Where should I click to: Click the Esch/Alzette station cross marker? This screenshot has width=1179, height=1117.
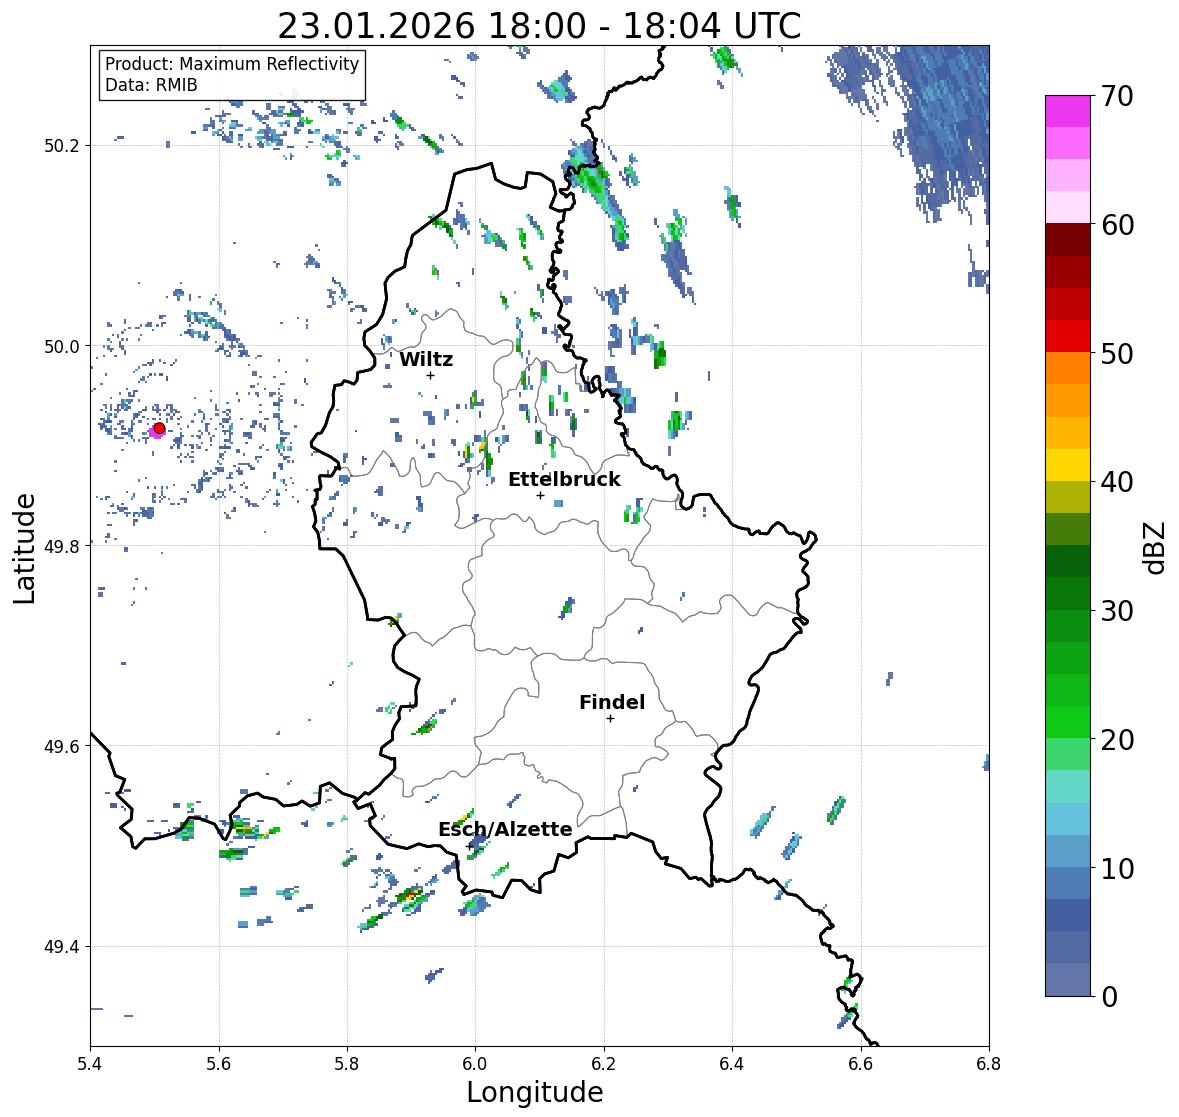point(470,846)
